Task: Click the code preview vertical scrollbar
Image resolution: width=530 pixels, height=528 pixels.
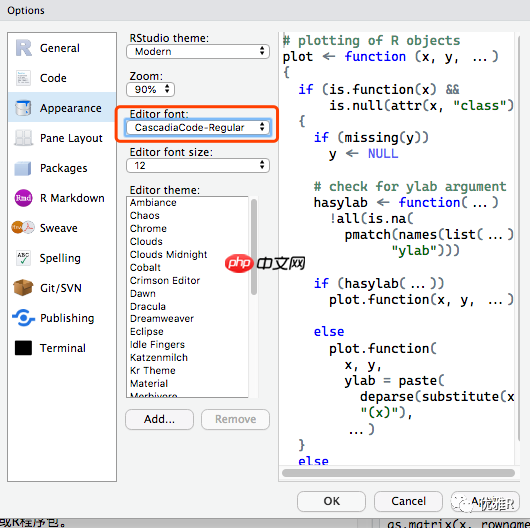Action: (x=518, y=237)
